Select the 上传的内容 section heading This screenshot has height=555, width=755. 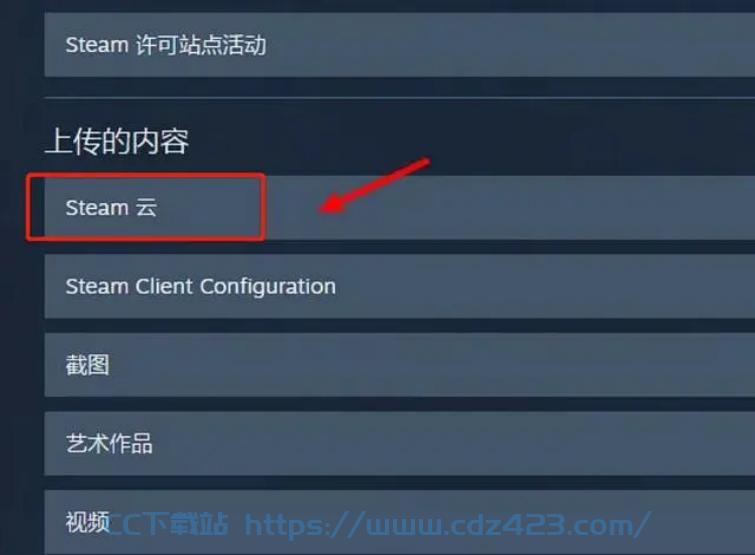click(x=117, y=142)
